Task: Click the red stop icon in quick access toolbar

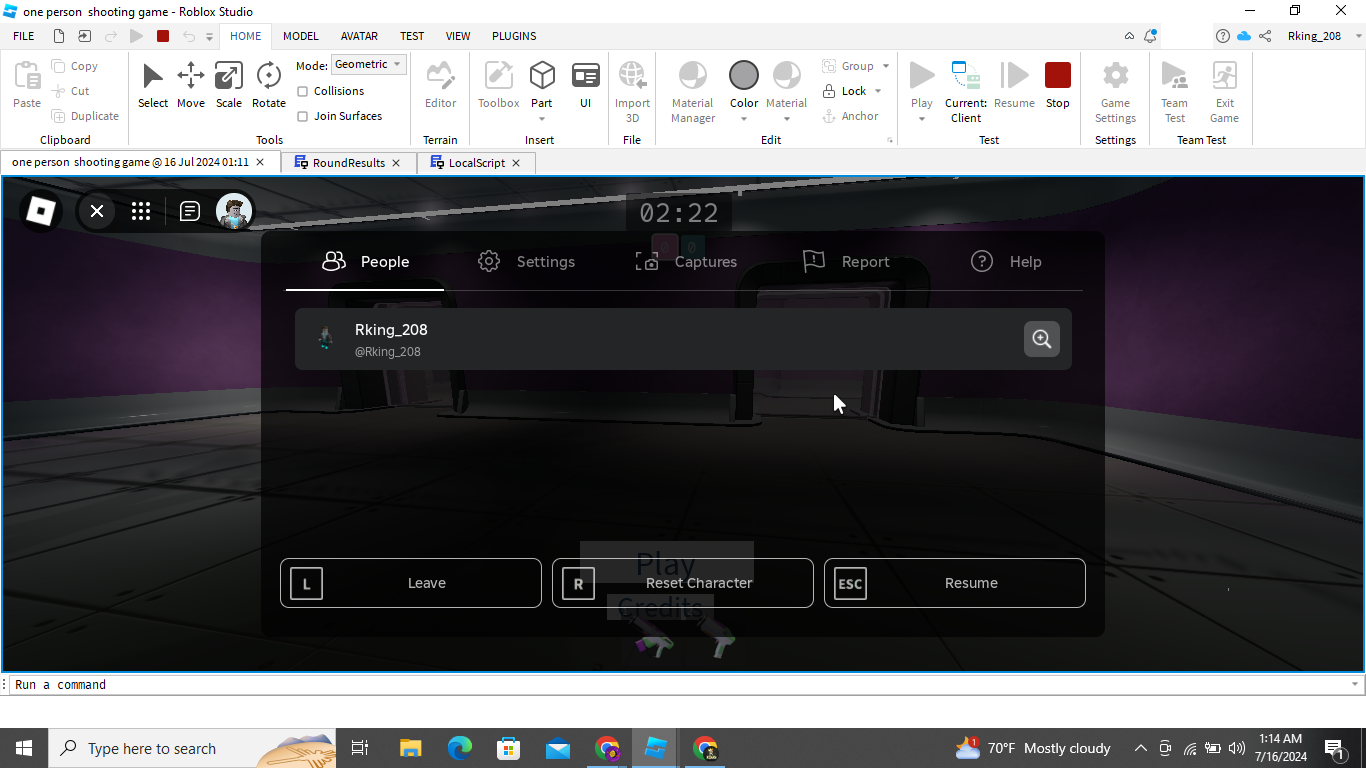Action: click(x=163, y=36)
